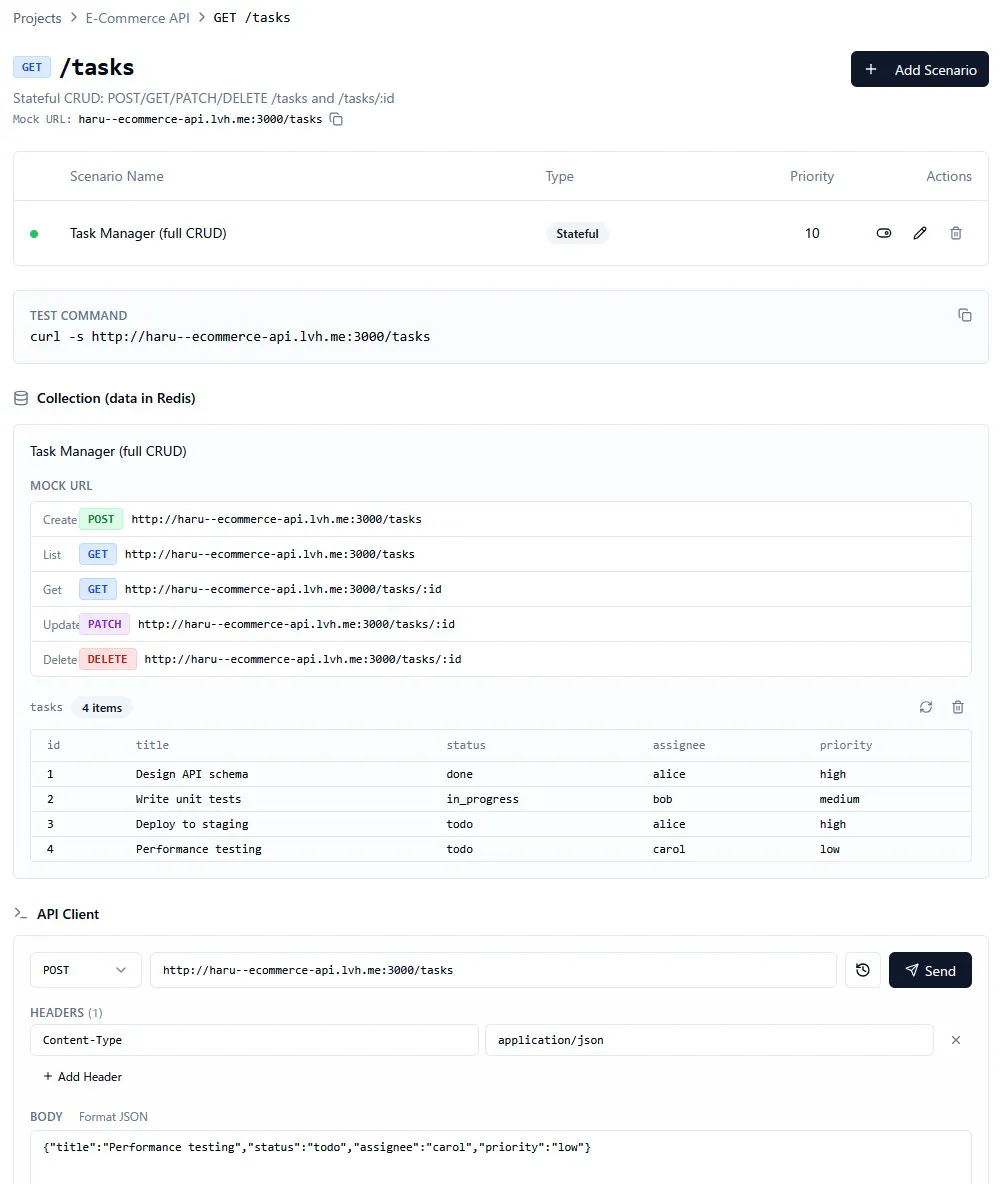The width and height of the screenshot is (1001, 1184).
Task: Click the 'carol' assignee cell in the table
Action: [669, 849]
